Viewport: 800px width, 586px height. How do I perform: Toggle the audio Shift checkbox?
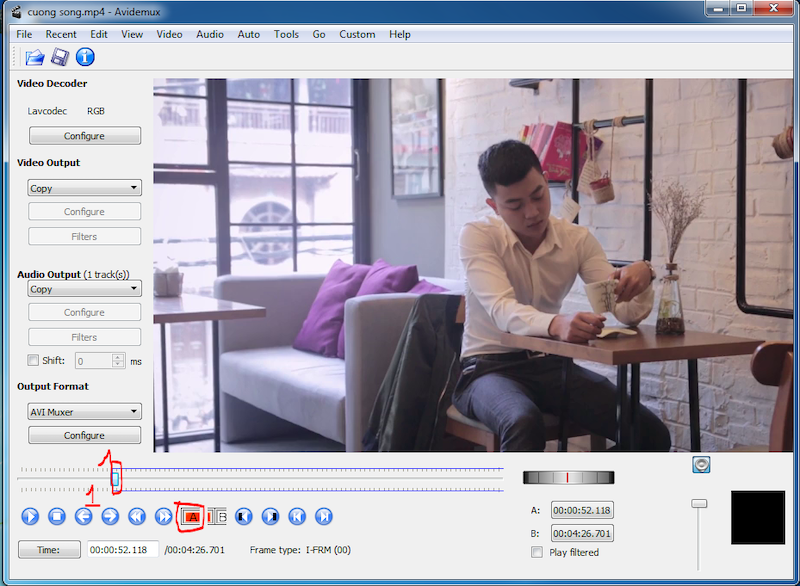[31, 361]
